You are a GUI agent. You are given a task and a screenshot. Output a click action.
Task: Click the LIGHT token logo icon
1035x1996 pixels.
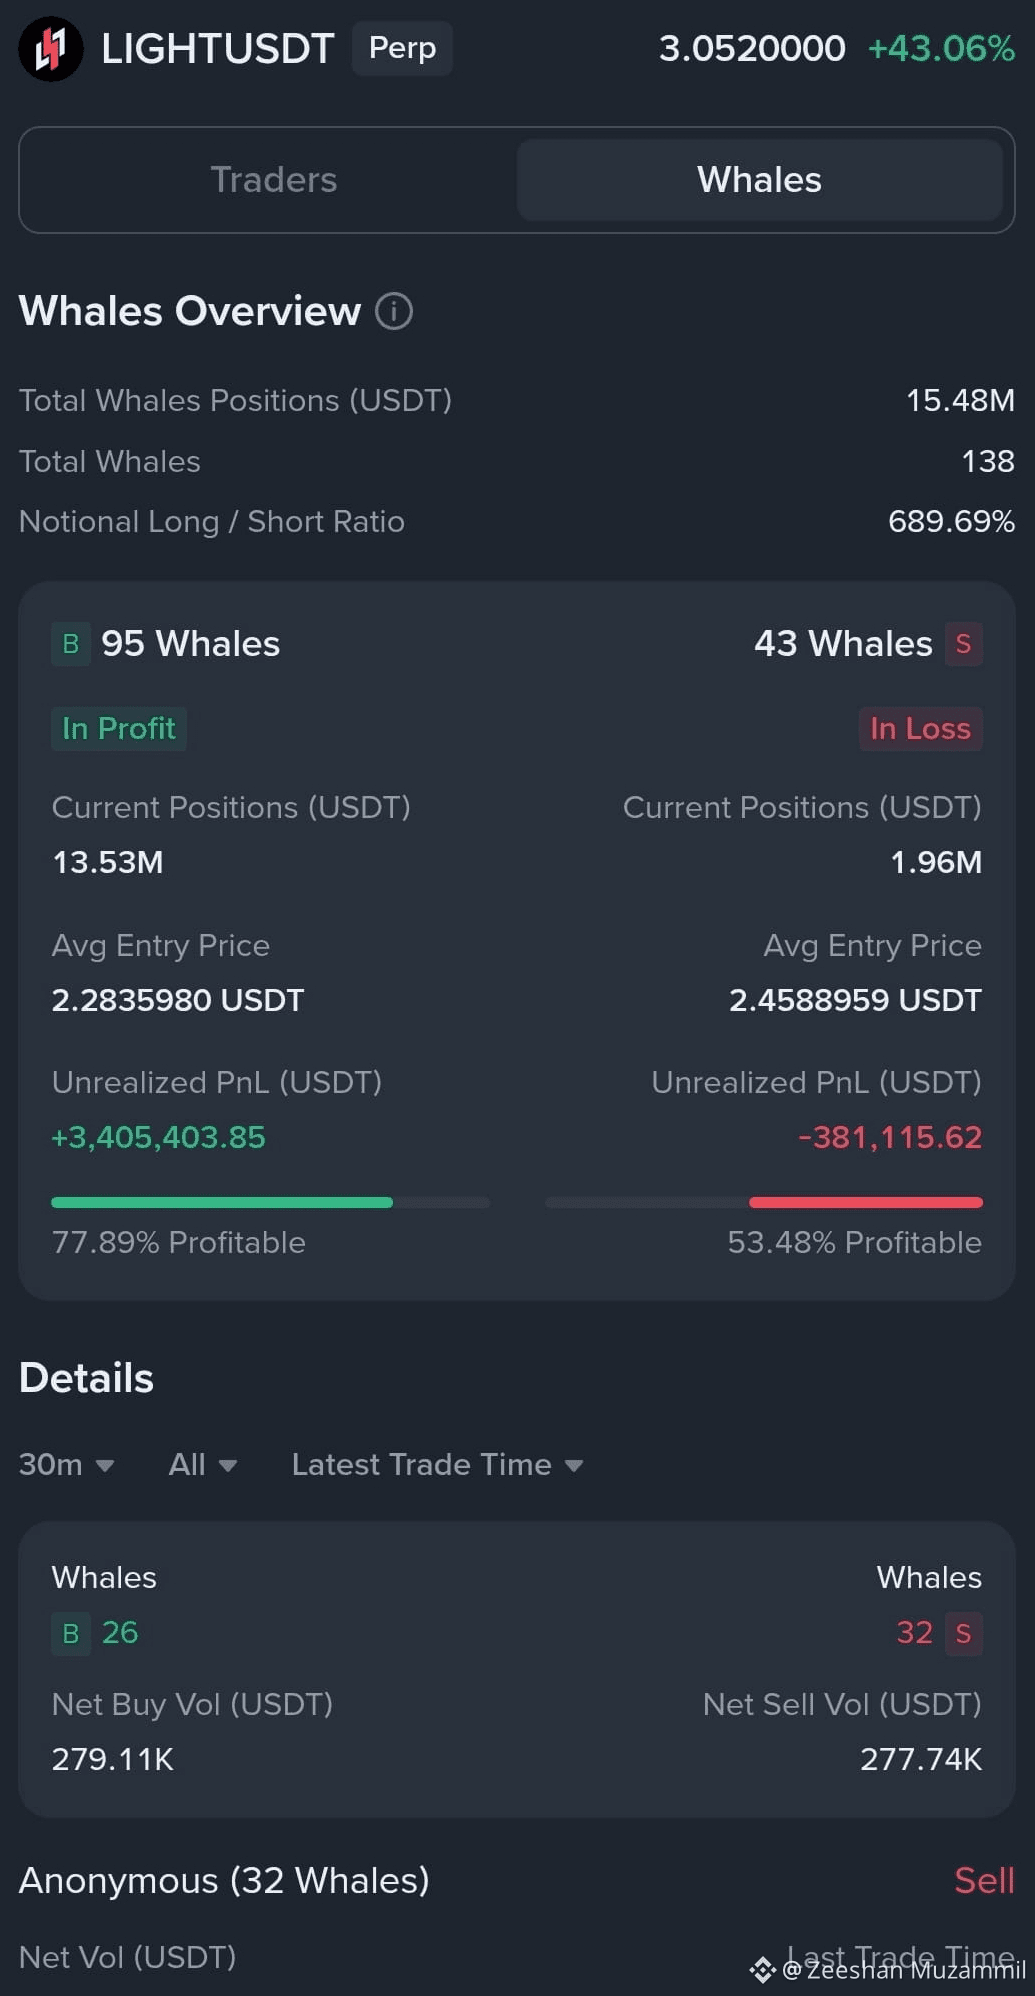coord(50,48)
